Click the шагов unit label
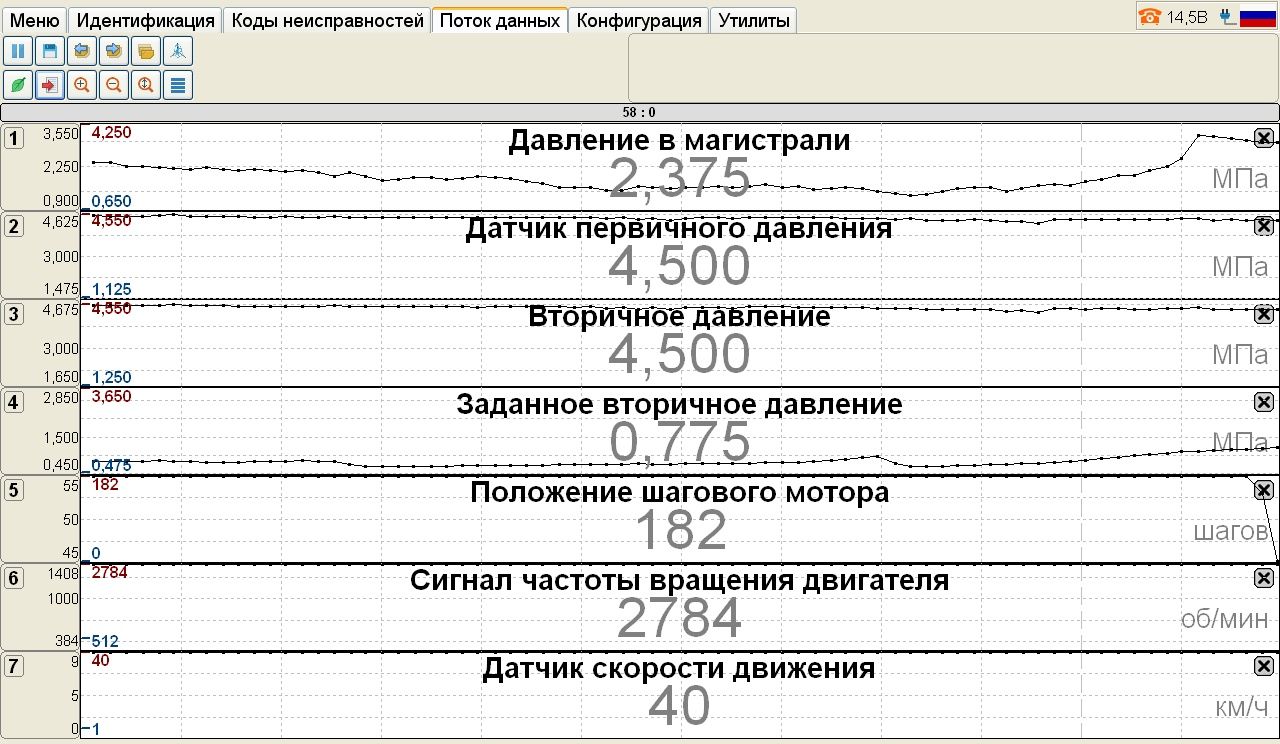The height and width of the screenshot is (744, 1280). [x=1230, y=531]
